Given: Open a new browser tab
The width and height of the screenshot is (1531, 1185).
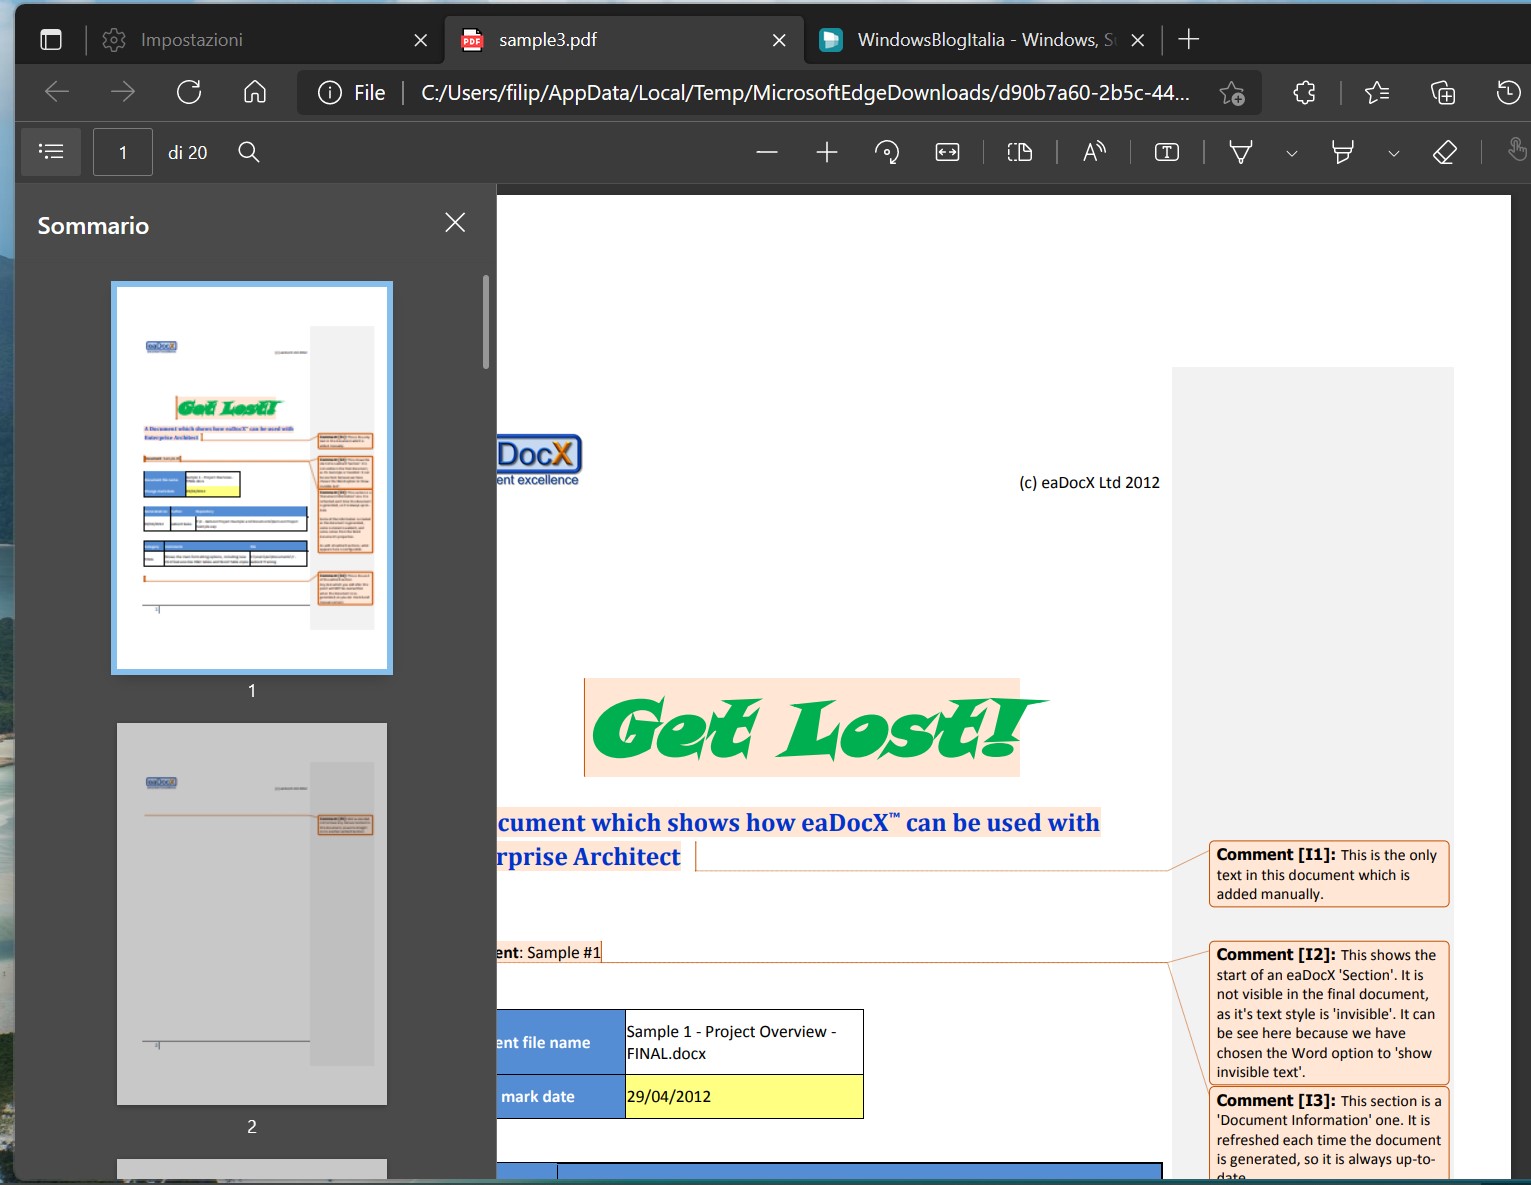Looking at the screenshot, I should [x=1188, y=40].
